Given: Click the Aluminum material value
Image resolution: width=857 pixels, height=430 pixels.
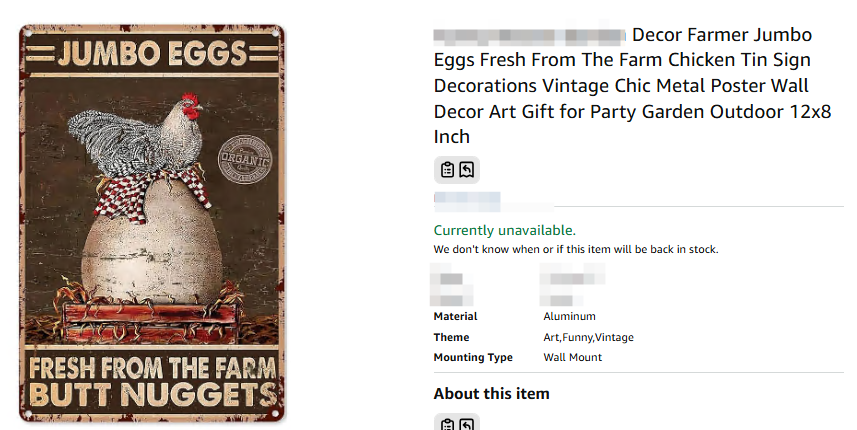Looking at the screenshot, I should tap(569, 316).
